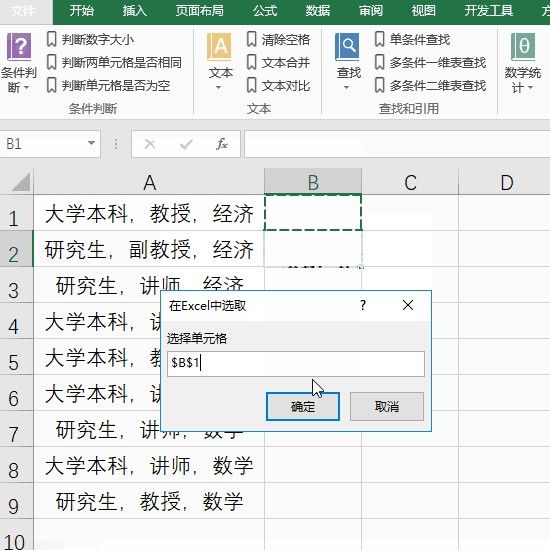Click the 判断单元格是否为空 bookmark item

[108, 86]
